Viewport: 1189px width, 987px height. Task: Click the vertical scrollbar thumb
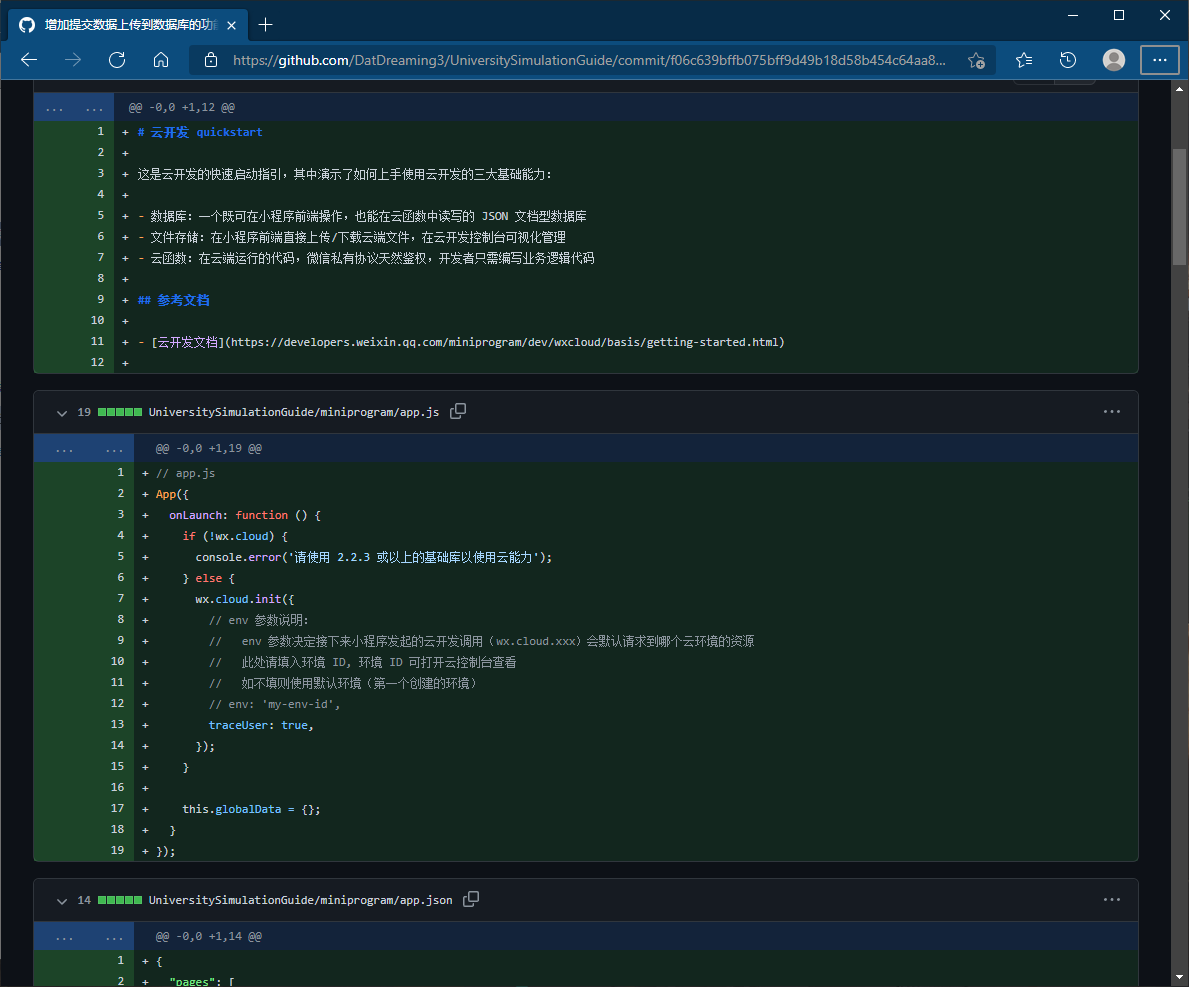click(x=1179, y=206)
